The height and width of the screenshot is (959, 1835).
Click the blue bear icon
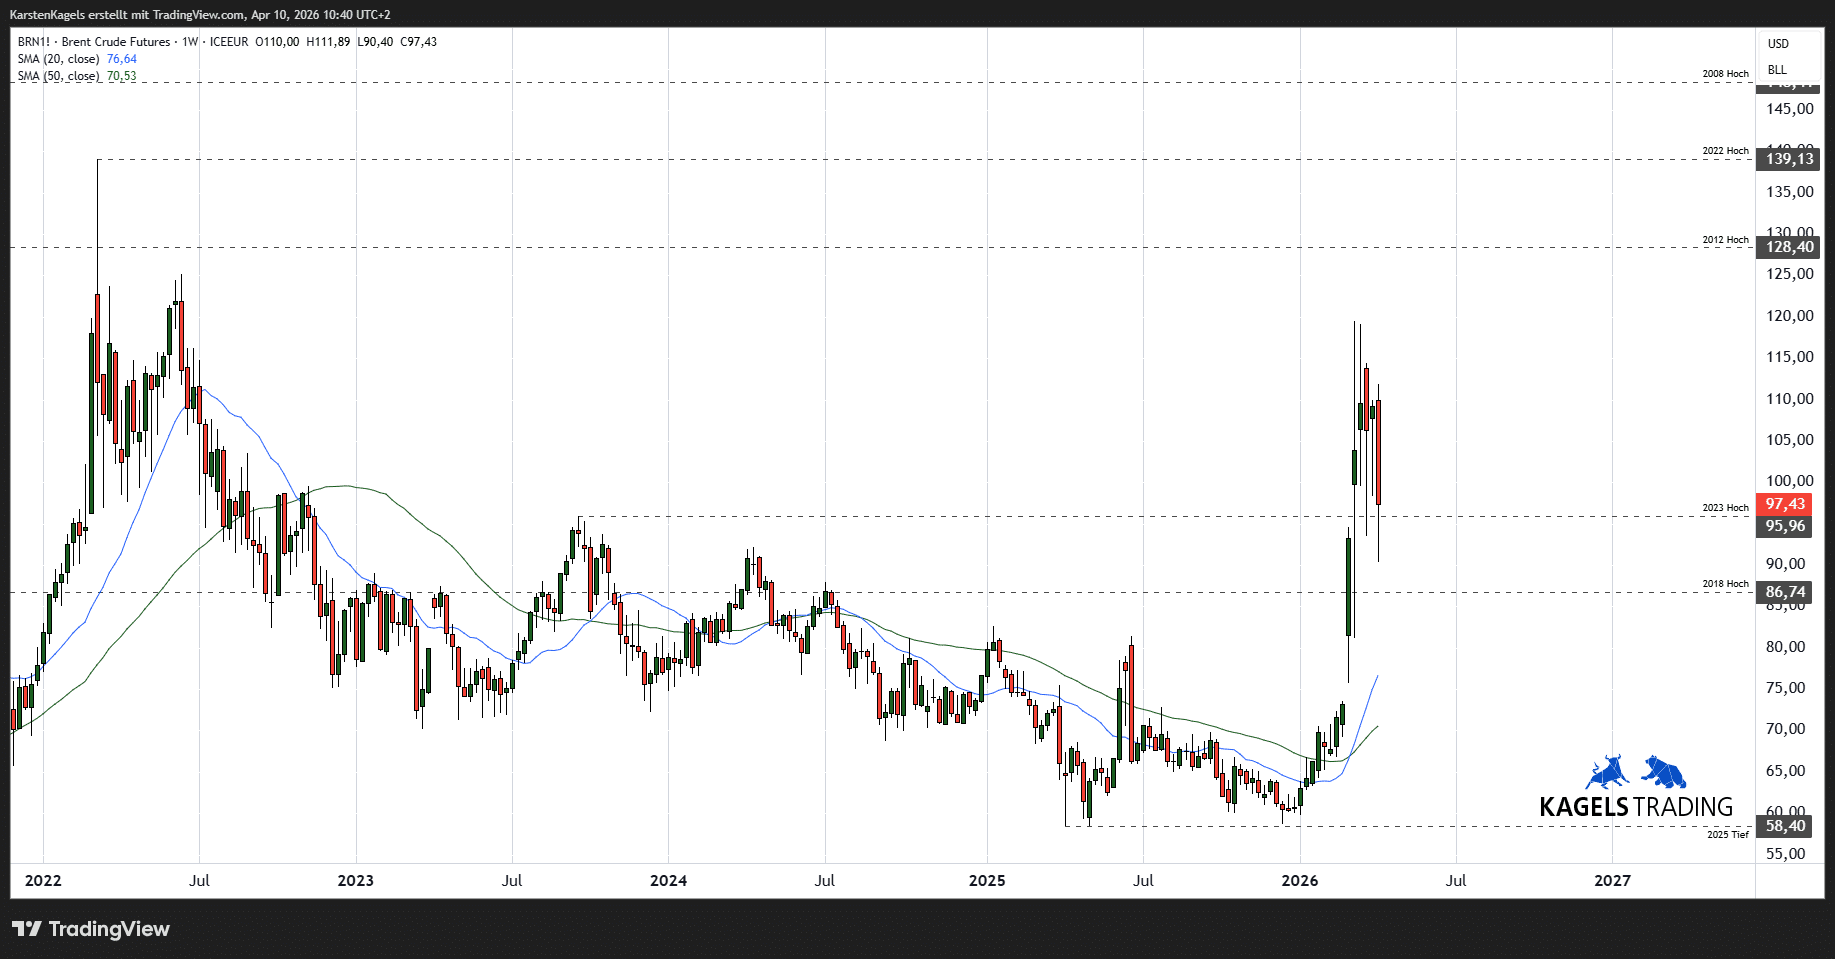pyautogui.click(x=1664, y=772)
